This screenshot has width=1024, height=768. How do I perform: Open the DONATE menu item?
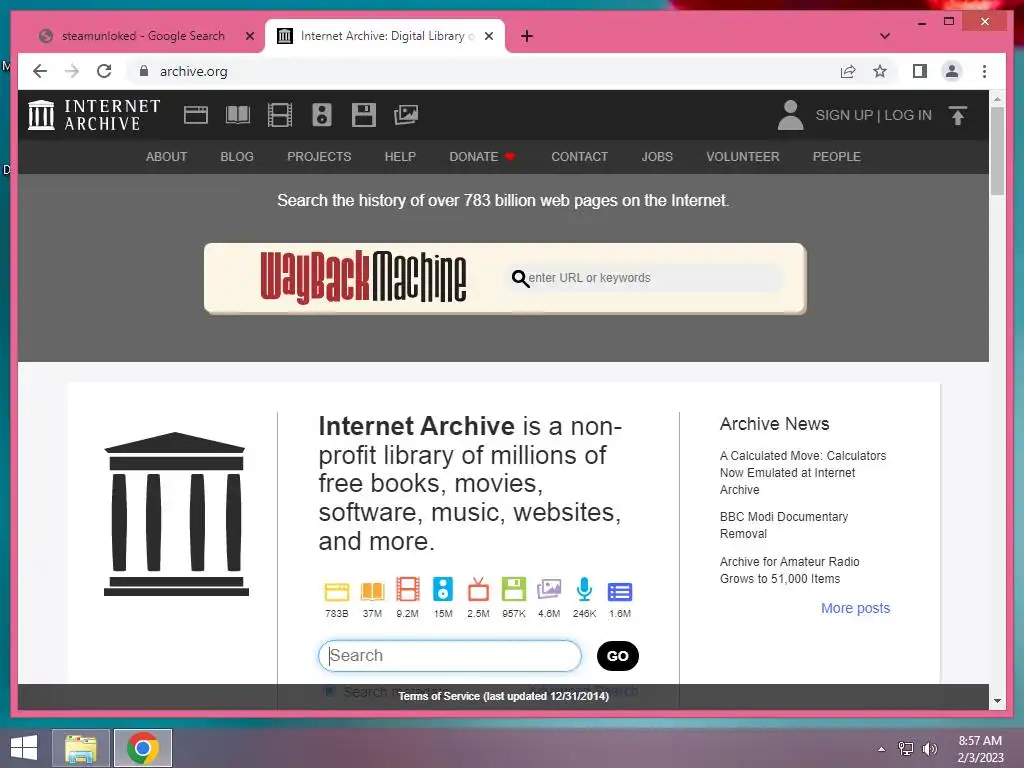483,157
